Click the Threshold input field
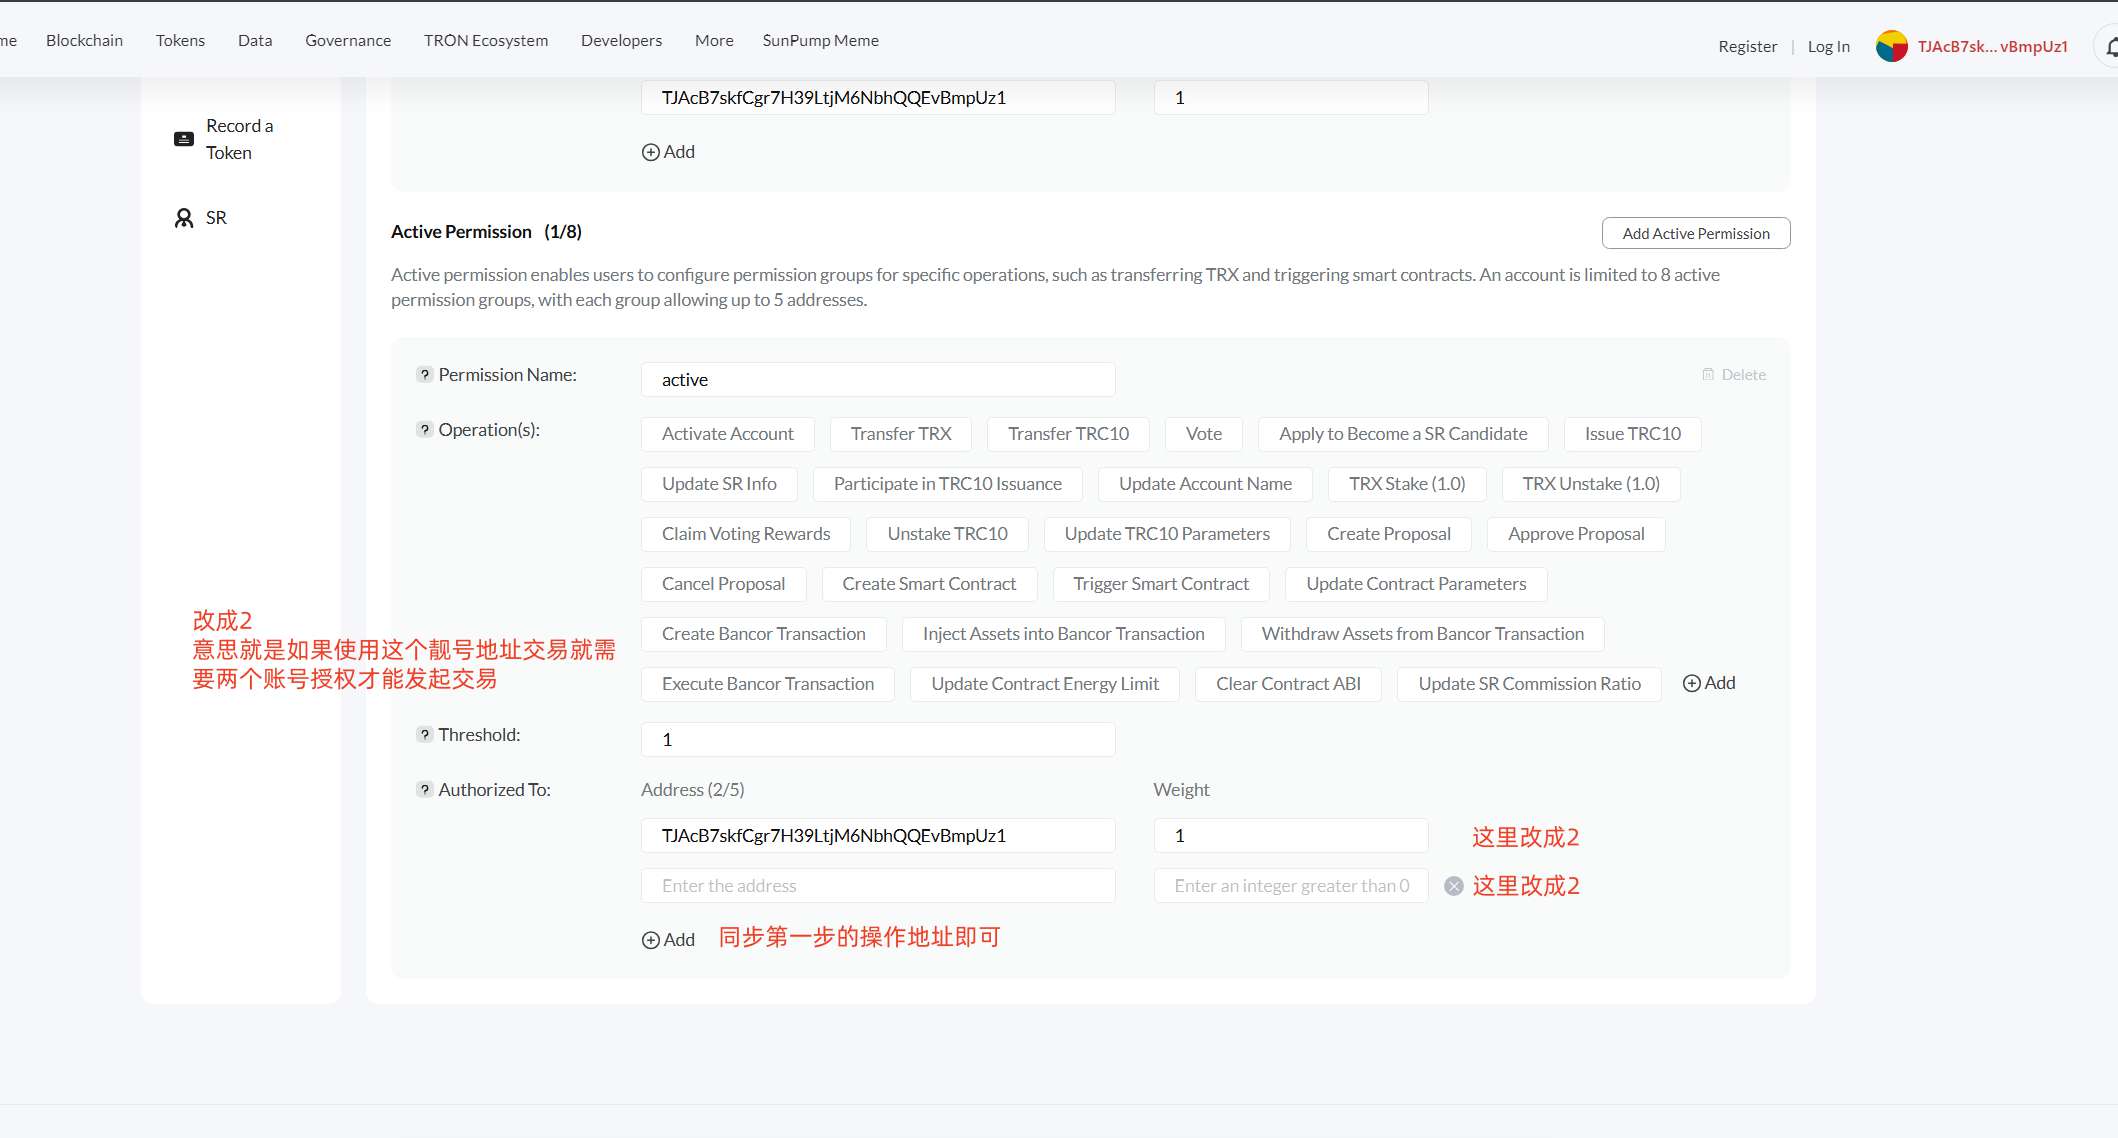2118x1138 pixels. pyautogui.click(x=878, y=740)
